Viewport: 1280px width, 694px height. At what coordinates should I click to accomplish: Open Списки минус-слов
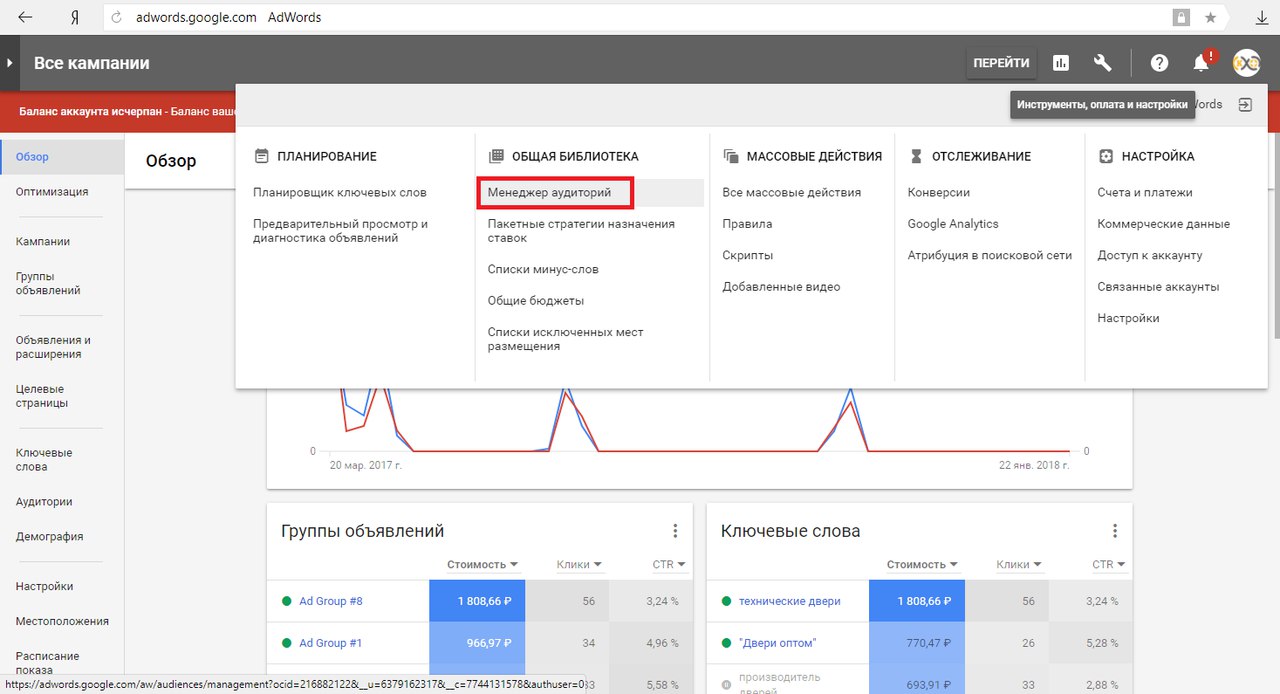(x=543, y=269)
